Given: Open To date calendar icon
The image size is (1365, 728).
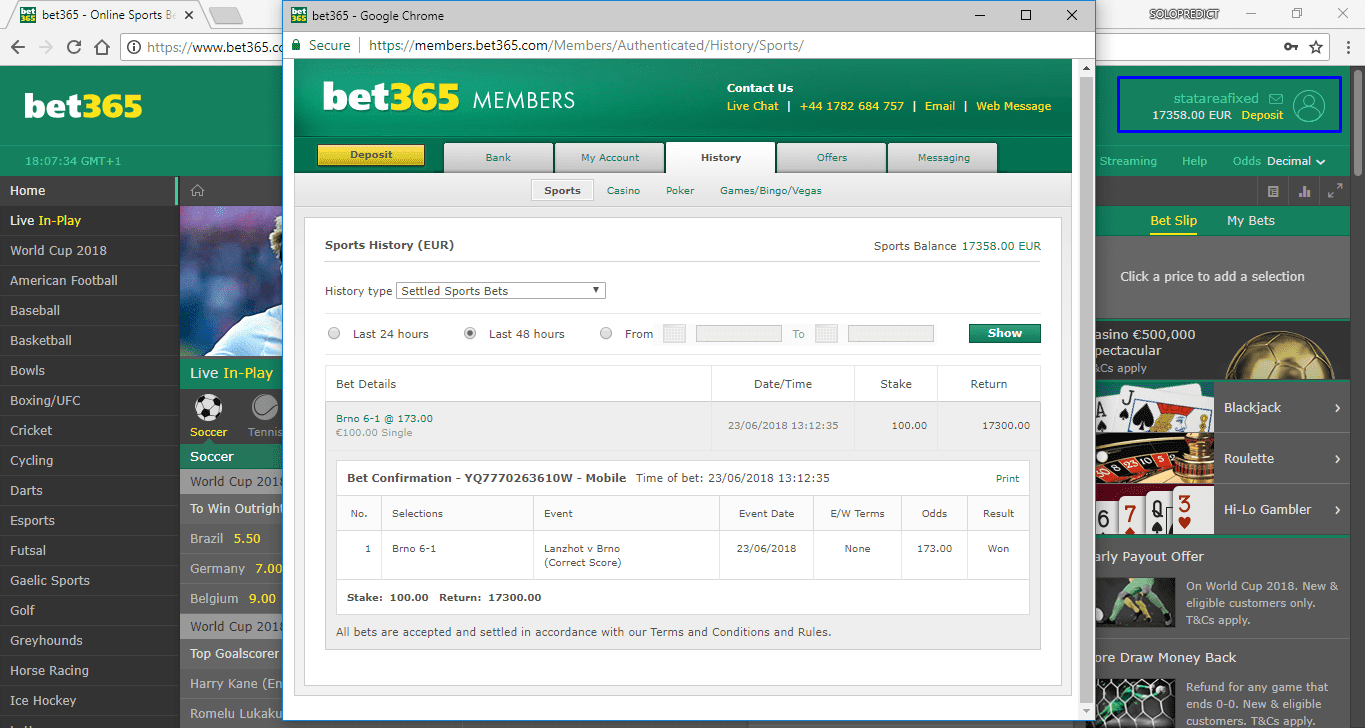Looking at the screenshot, I should click(x=826, y=334).
